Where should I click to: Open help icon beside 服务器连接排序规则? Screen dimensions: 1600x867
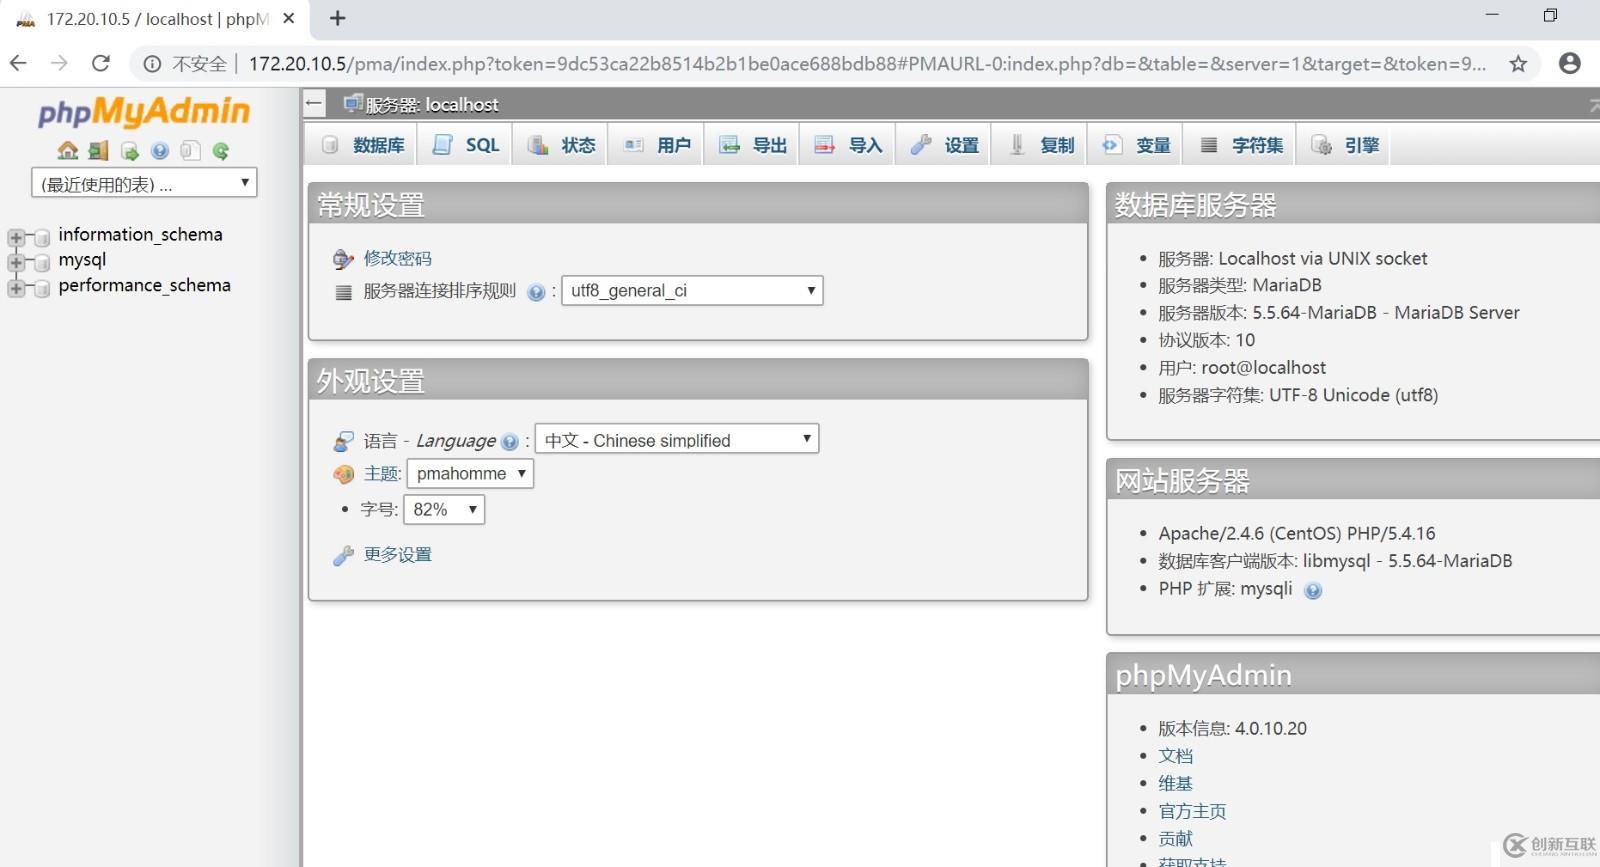pos(536,292)
